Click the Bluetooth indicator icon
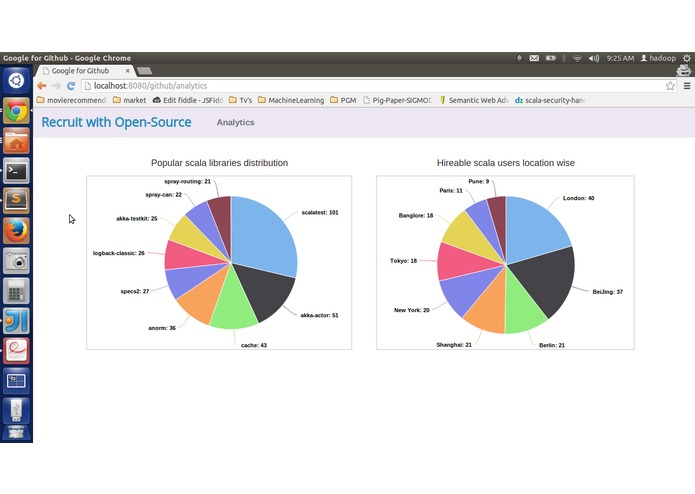Screen dimensions: 695x494 pyautogui.click(x=564, y=58)
